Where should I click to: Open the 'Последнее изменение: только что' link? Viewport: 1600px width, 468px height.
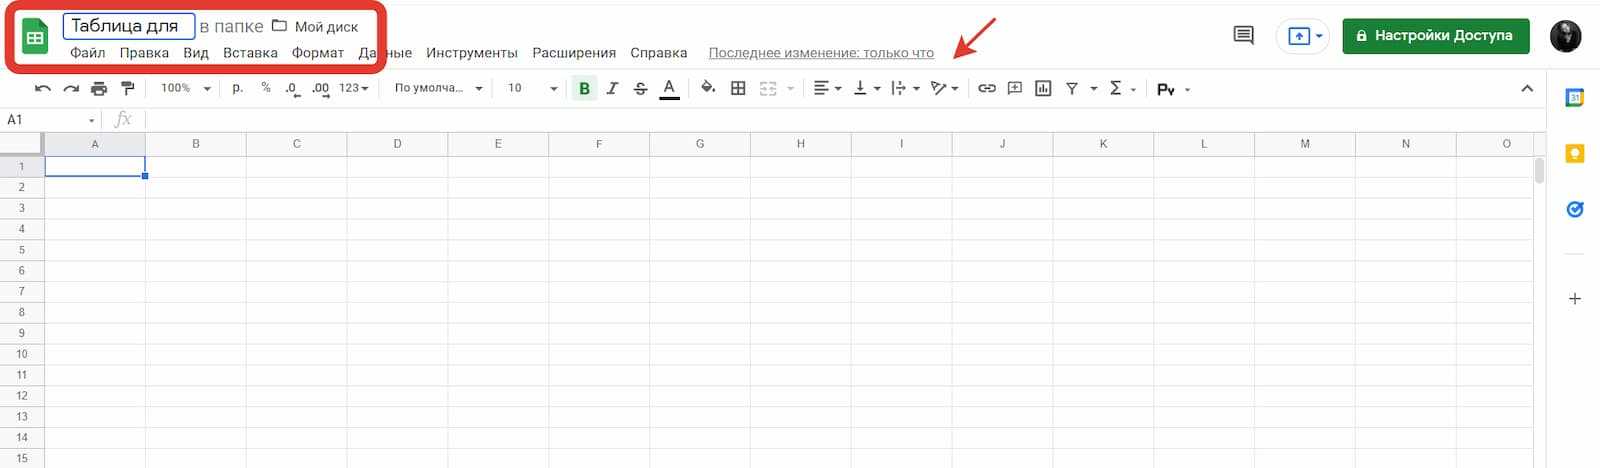coord(820,53)
